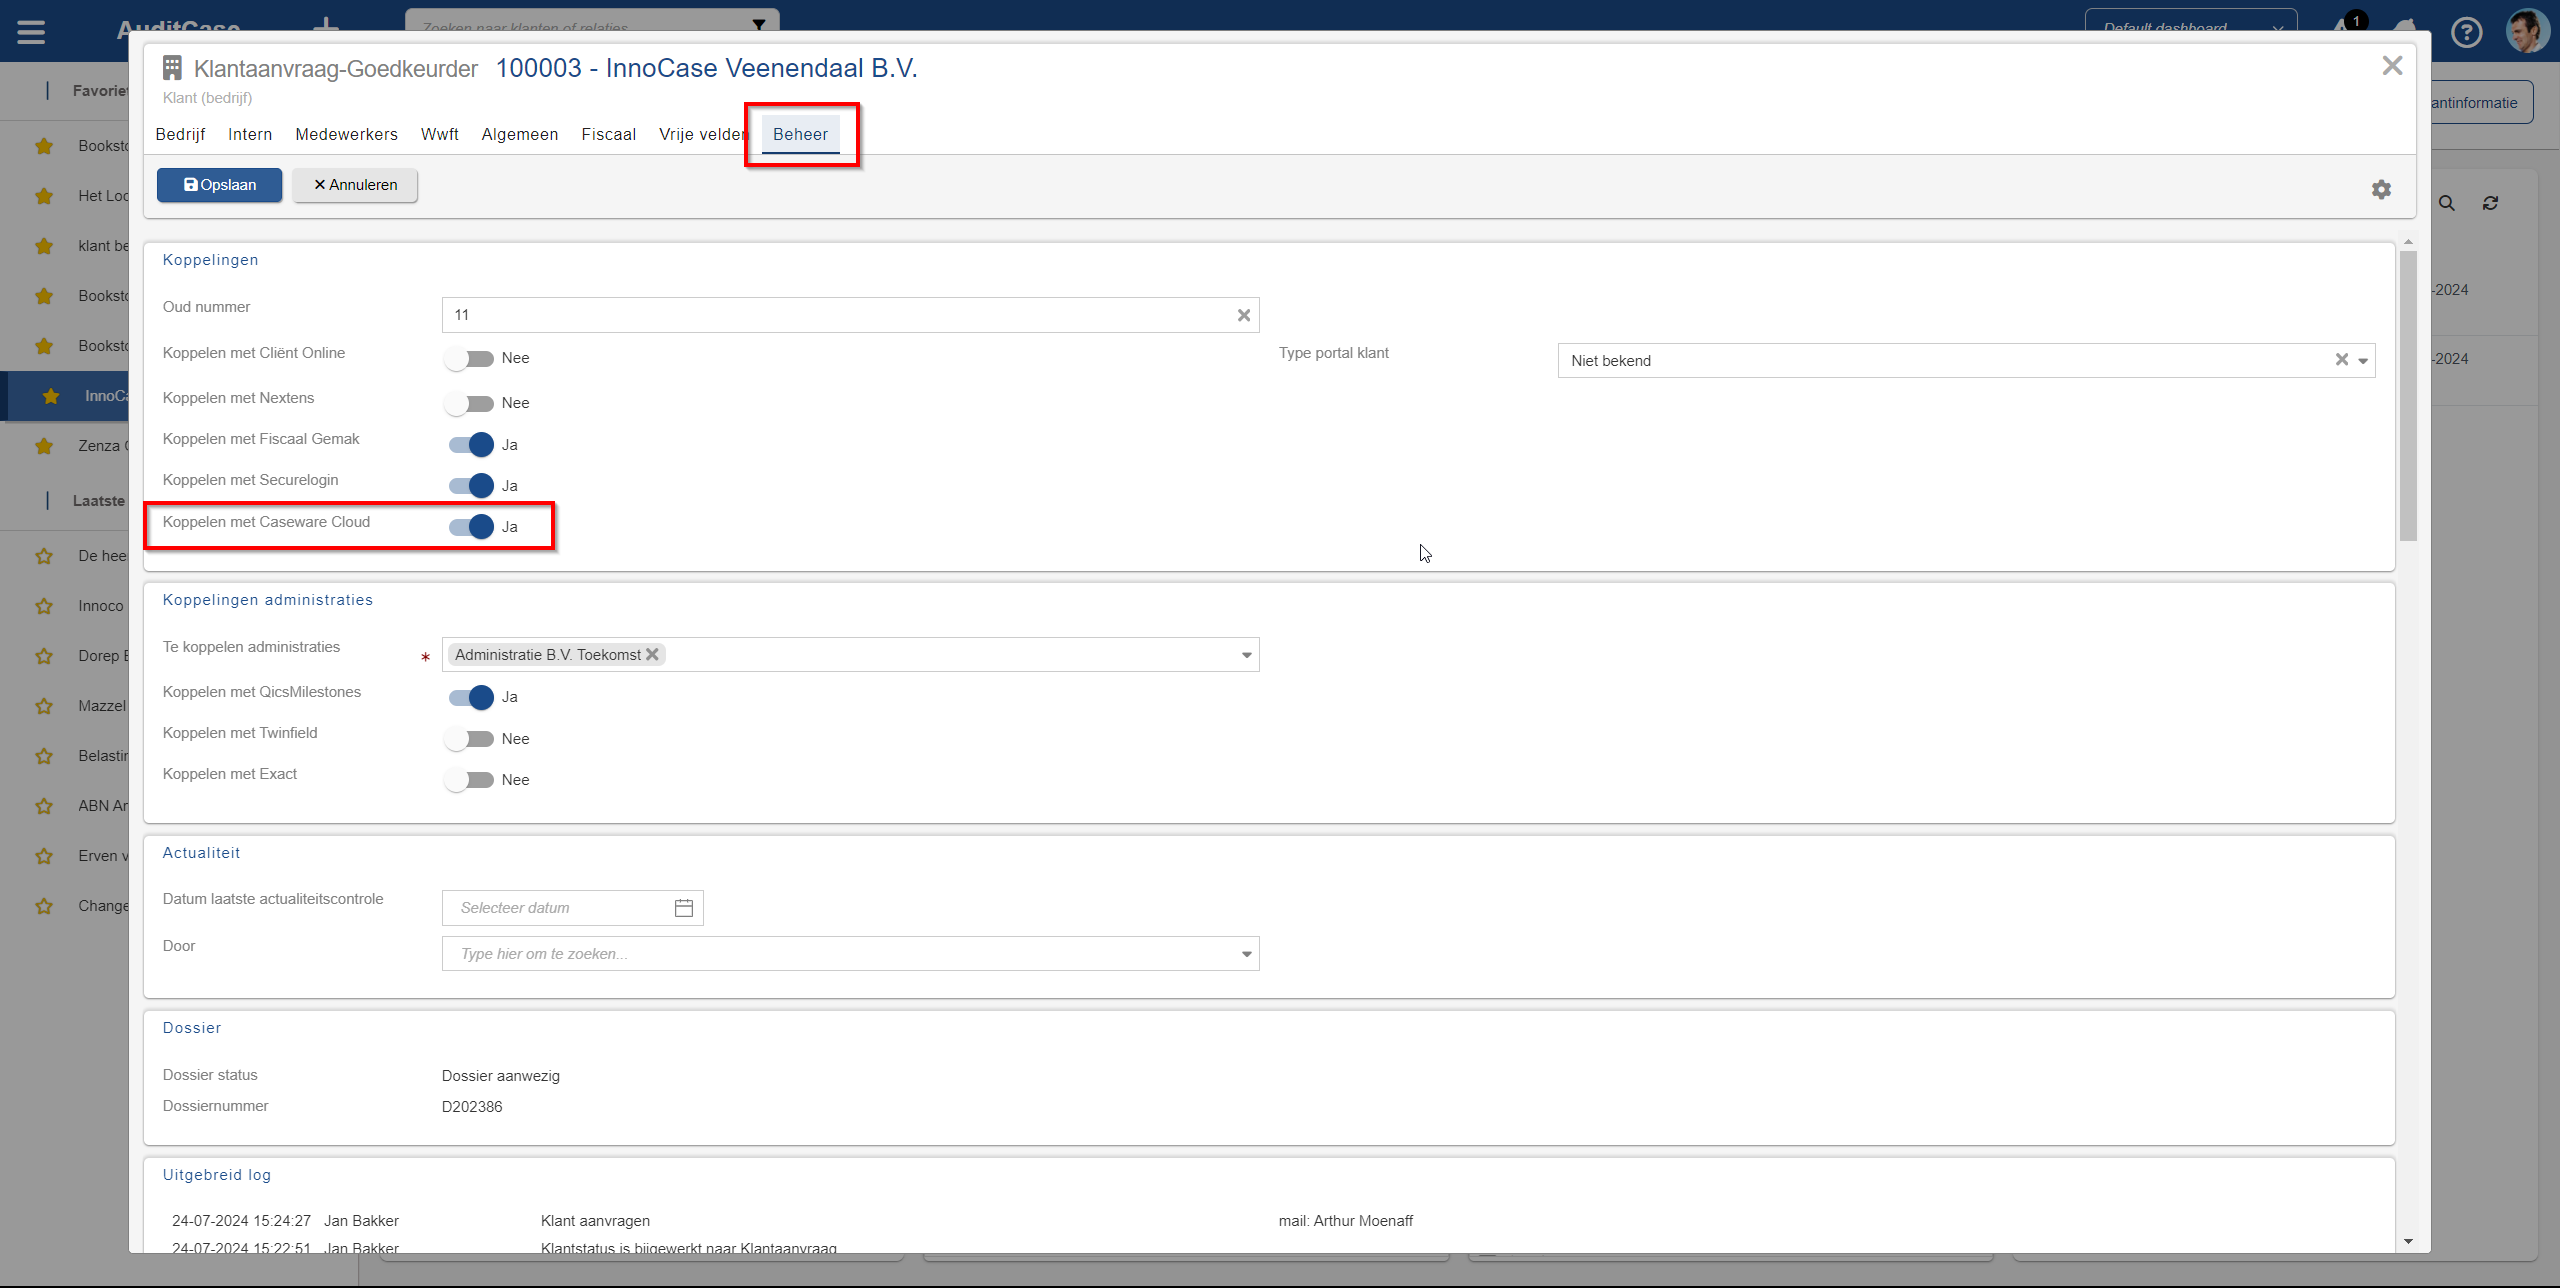Toggle Koppelen met Twinfield switch
This screenshot has width=2560, height=1288.
pos(470,739)
